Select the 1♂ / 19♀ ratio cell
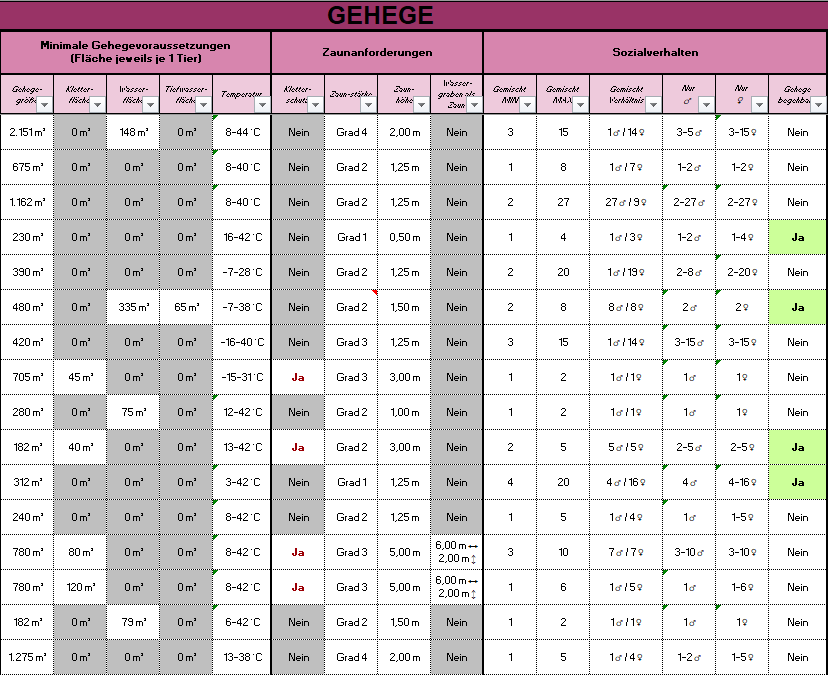The width and height of the screenshot is (828, 675). (626, 272)
